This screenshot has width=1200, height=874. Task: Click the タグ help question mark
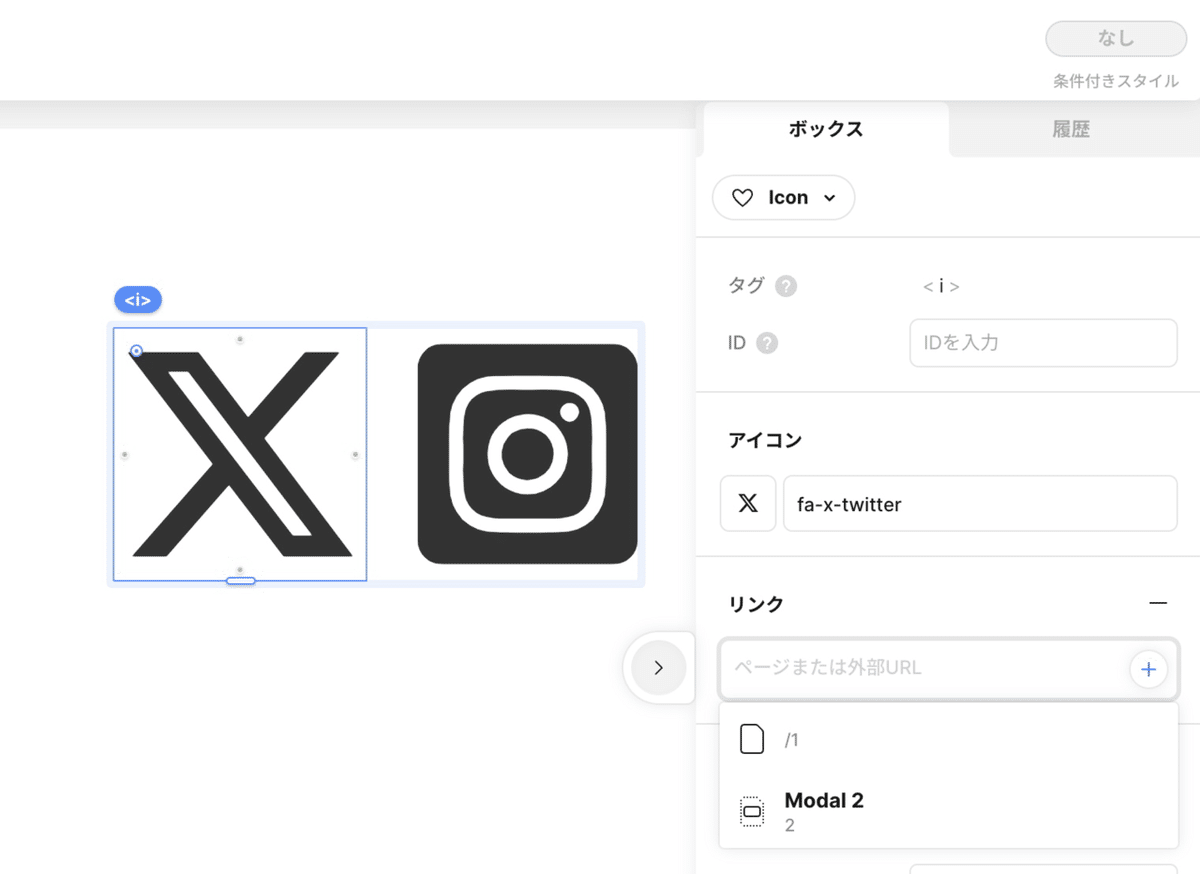pos(787,286)
